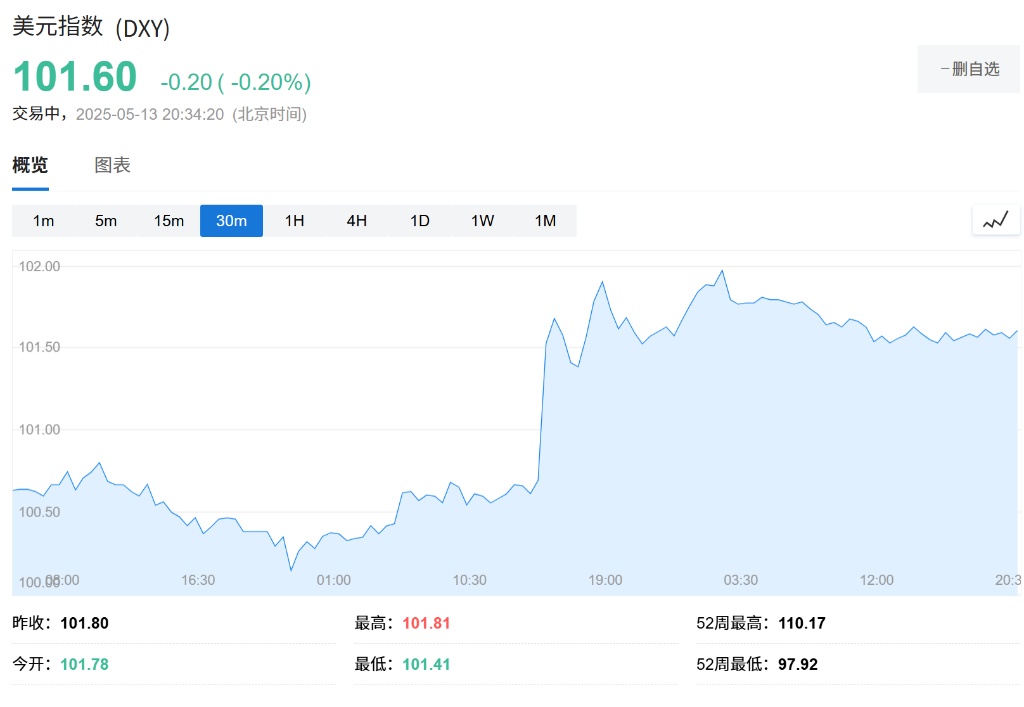Viewport: 1024px width, 707px height.
Task: Select the 5m chart interval
Action: coord(106,221)
